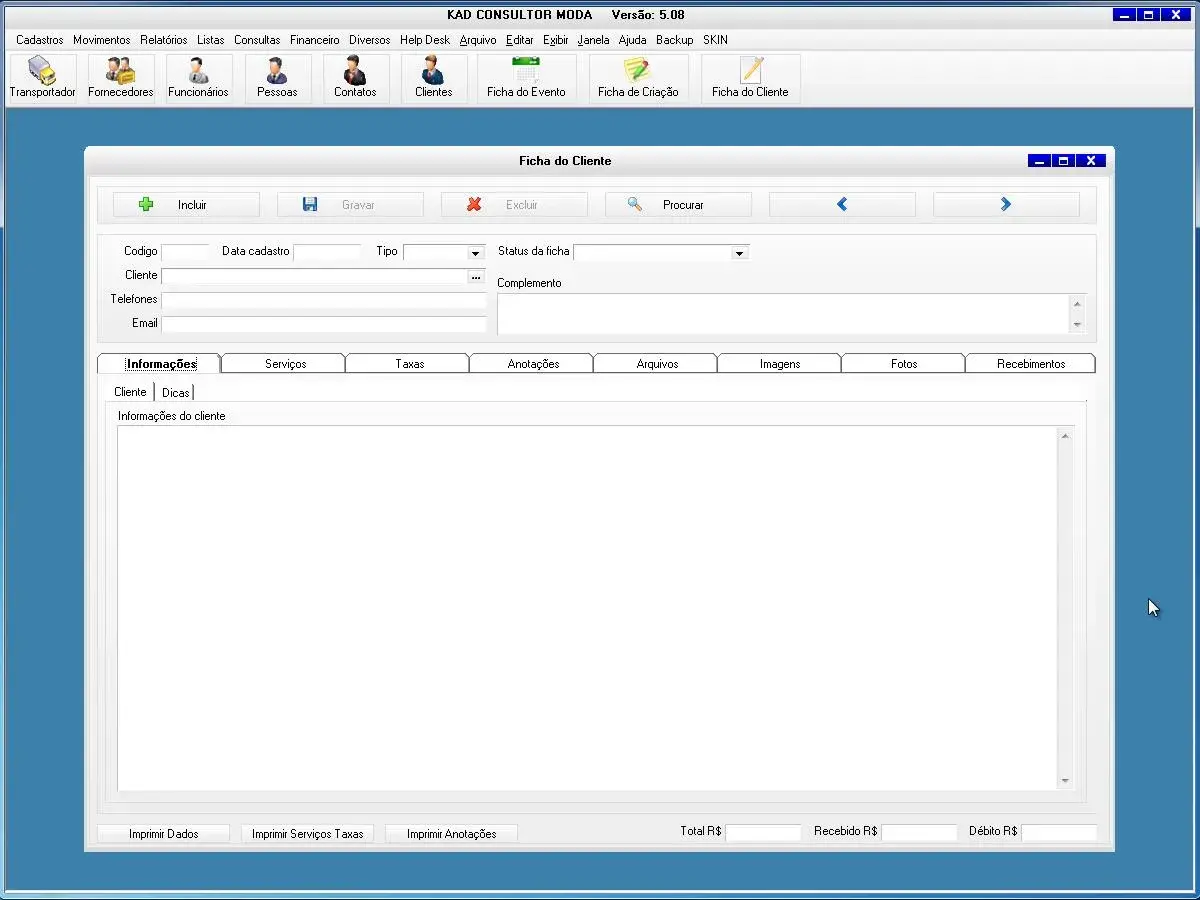This screenshot has width=1200, height=900.
Task: Switch to the Serviços tab
Action: (285, 364)
